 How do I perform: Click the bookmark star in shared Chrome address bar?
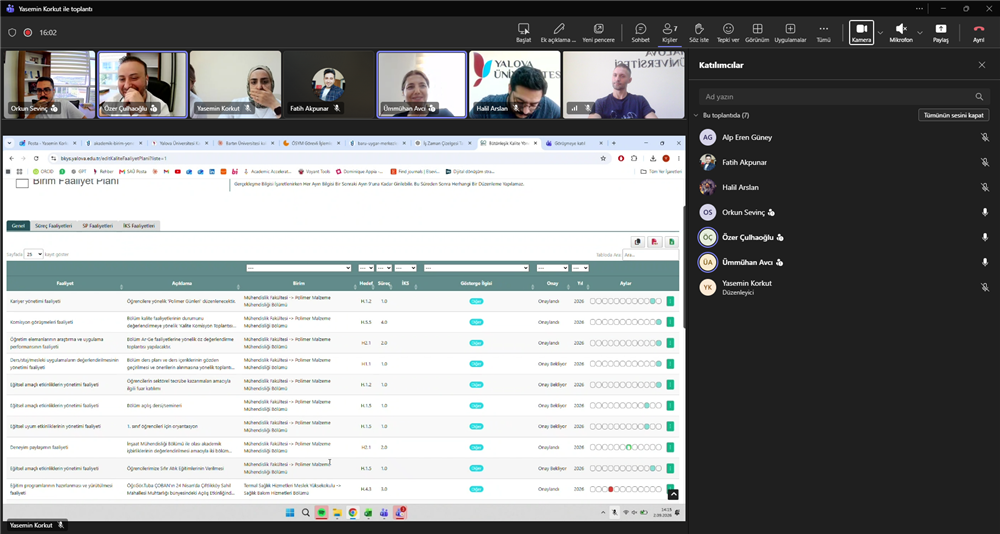pos(603,158)
